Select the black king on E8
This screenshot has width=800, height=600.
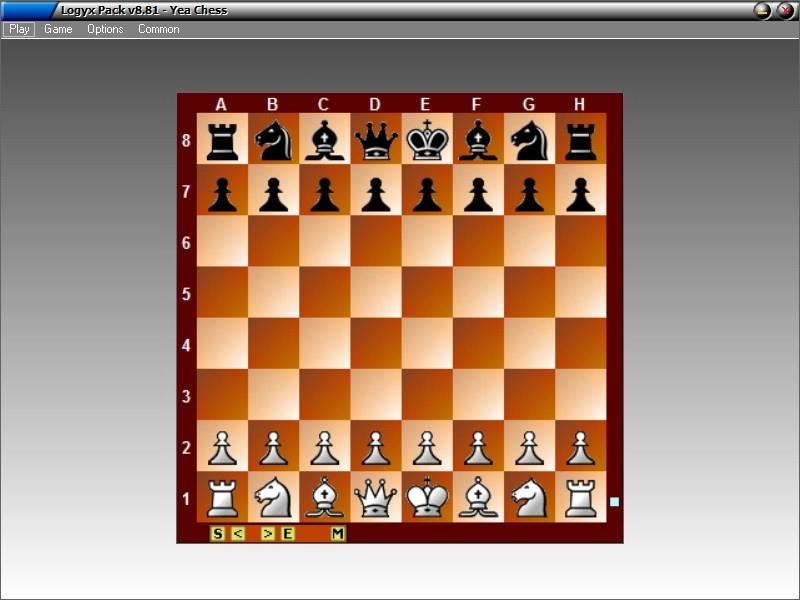point(427,138)
